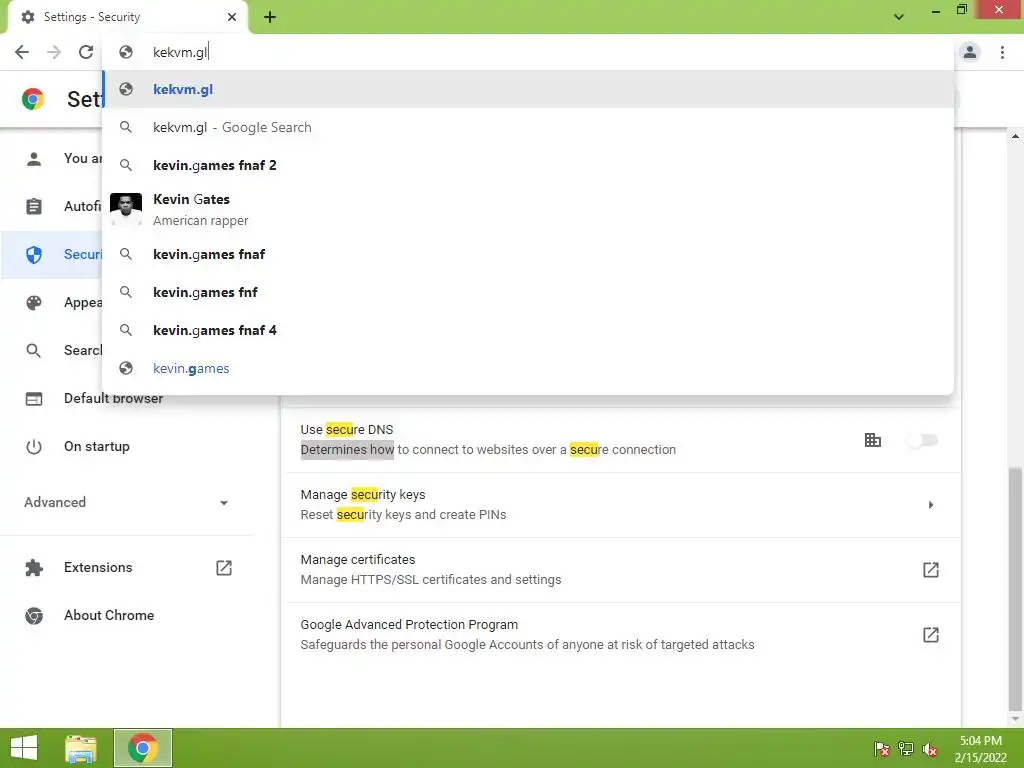Click tab search chevron in title bar
Screen dimensions: 1024x768
tap(899, 17)
